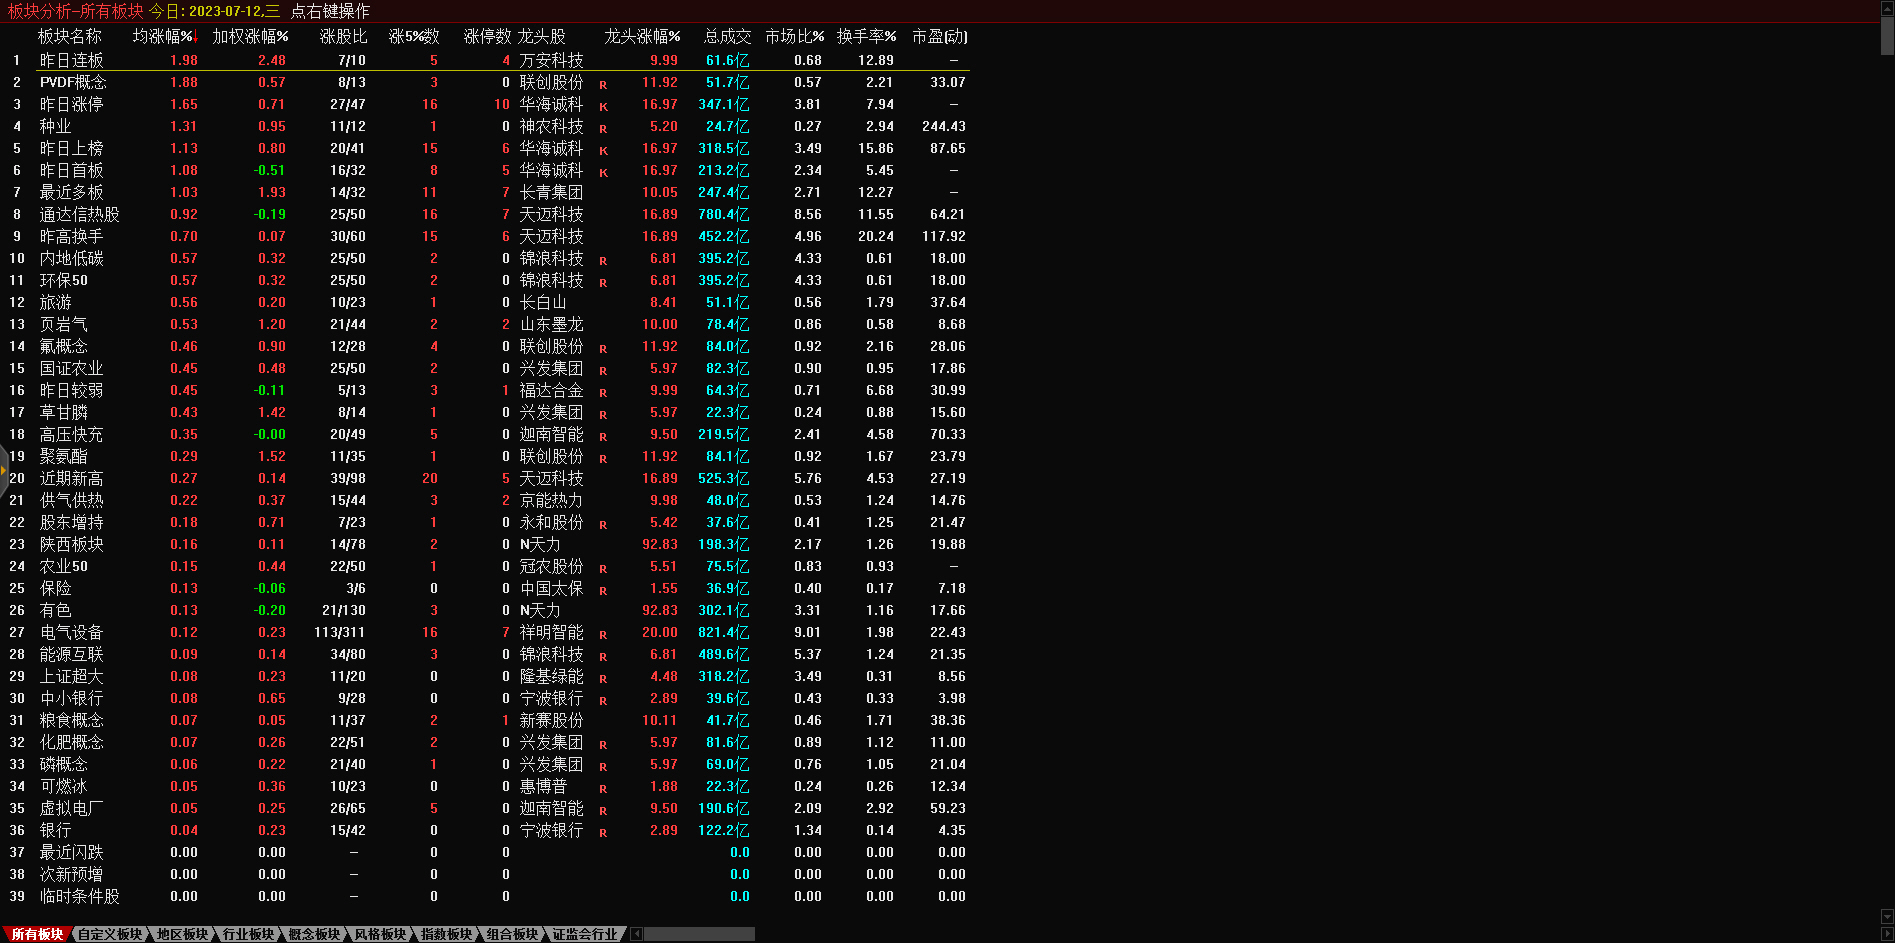The width and height of the screenshot is (1895, 943).
Task: Select the PVDF概念 sector row
Action: coord(73,83)
